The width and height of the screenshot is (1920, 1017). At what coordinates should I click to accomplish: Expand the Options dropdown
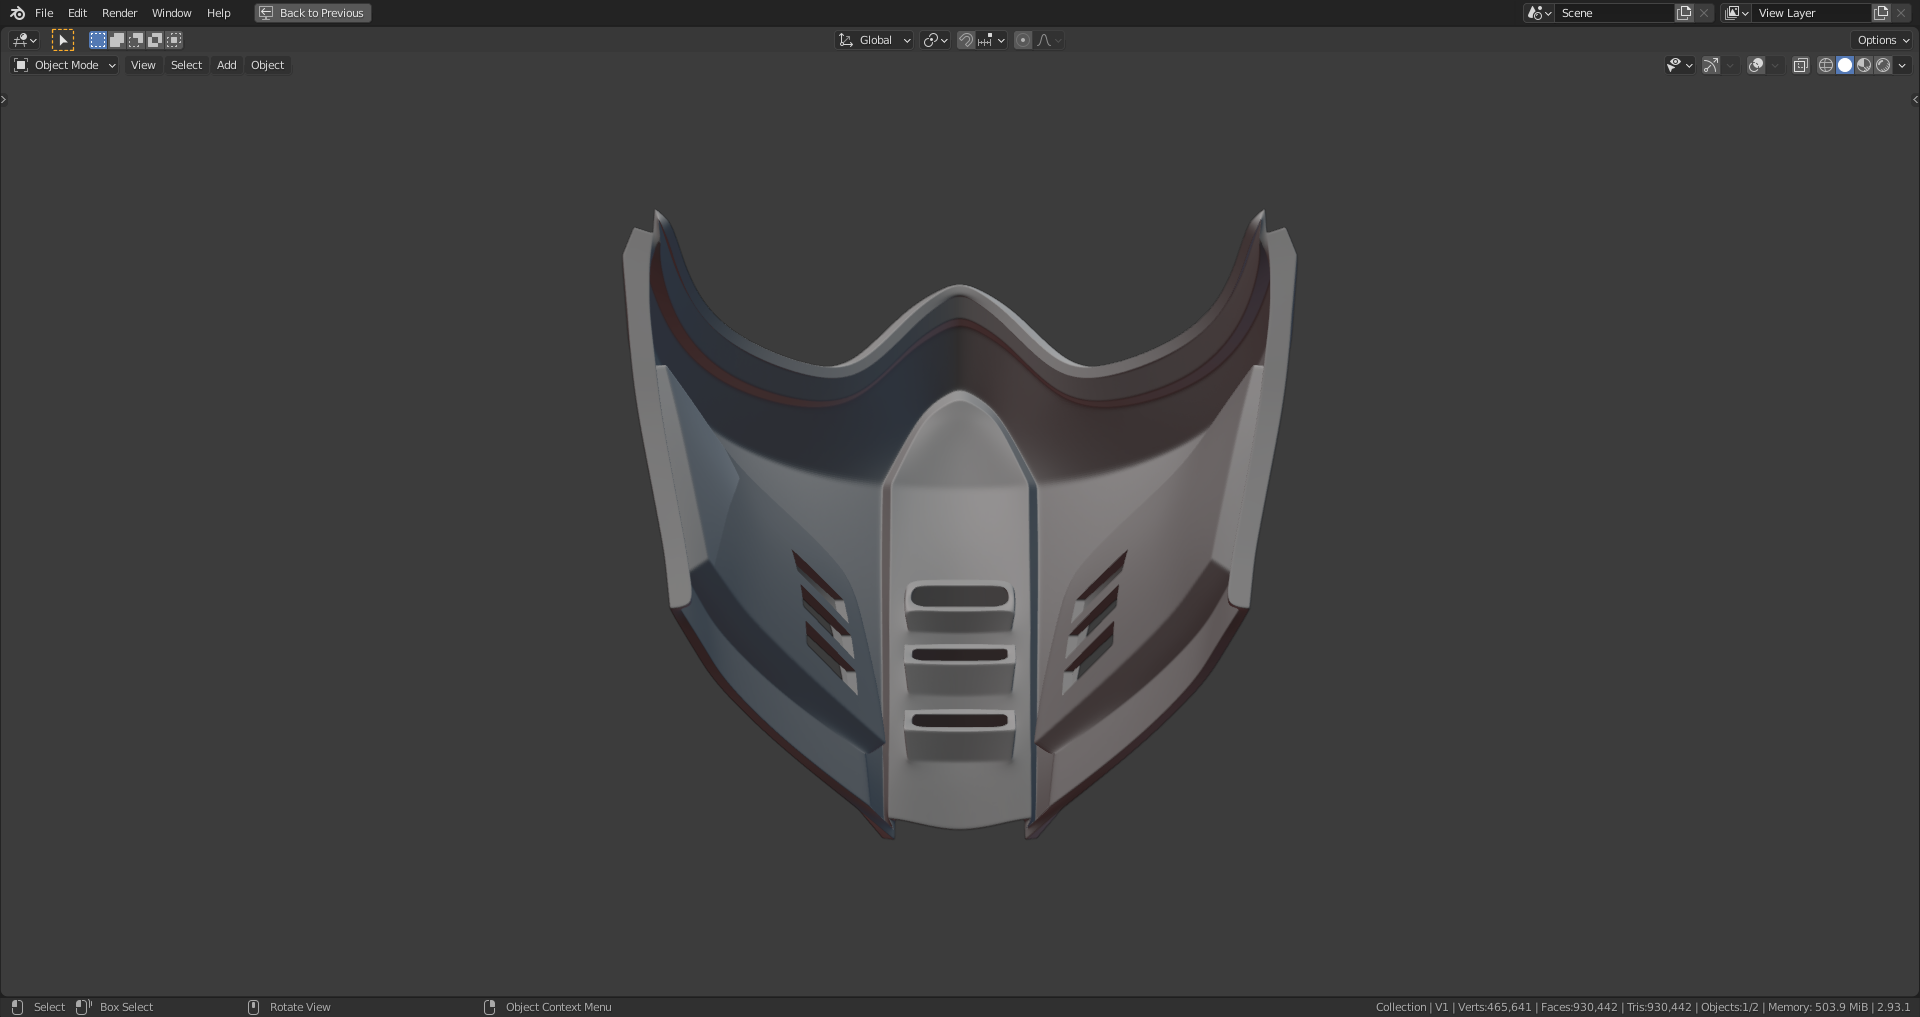pyautogui.click(x=1883, y=40)
